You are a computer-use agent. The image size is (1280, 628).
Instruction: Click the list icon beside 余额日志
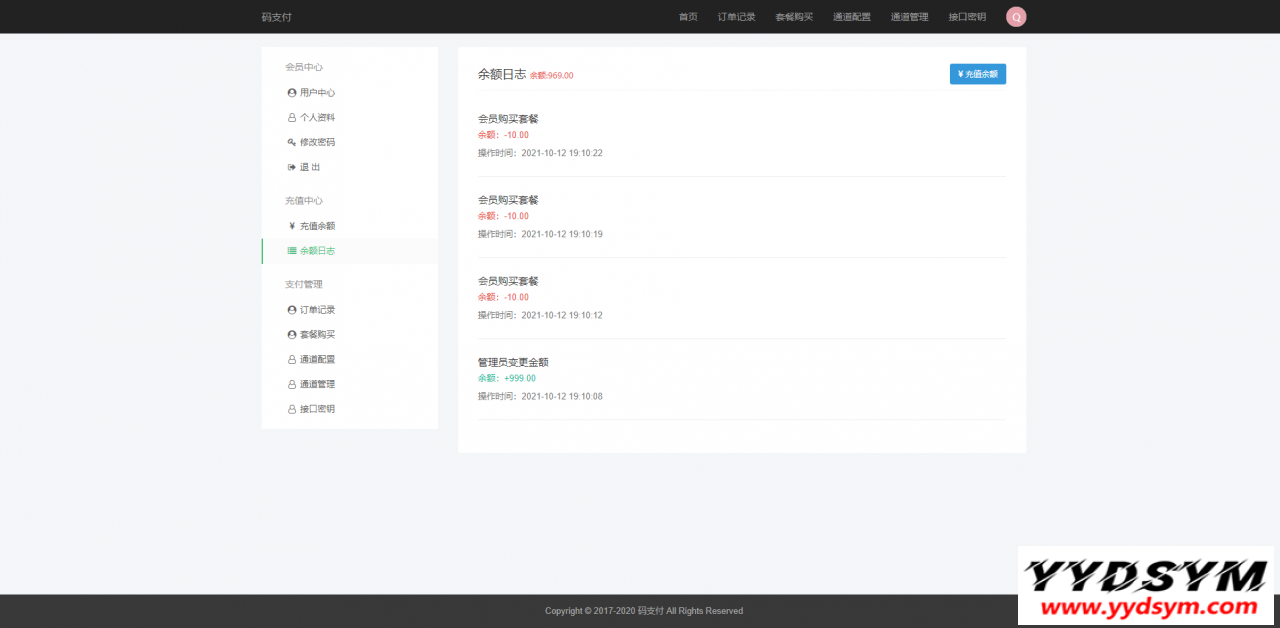point(292,251)
